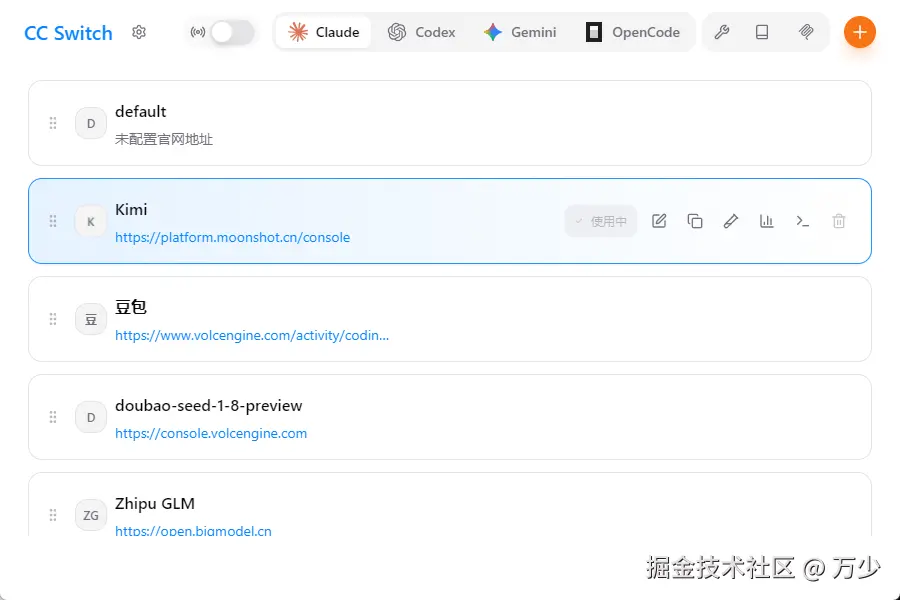This screenshot has height=600, width=900.
Task: Switch to the Claude tab
Action: tap(324, 32)
